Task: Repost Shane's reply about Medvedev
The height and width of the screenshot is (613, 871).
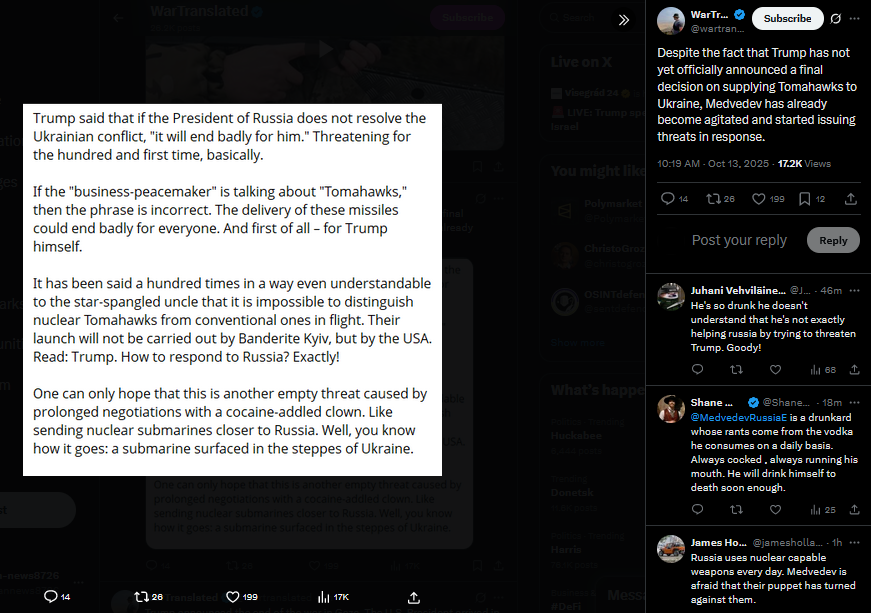Action: (x=736, y=510)
